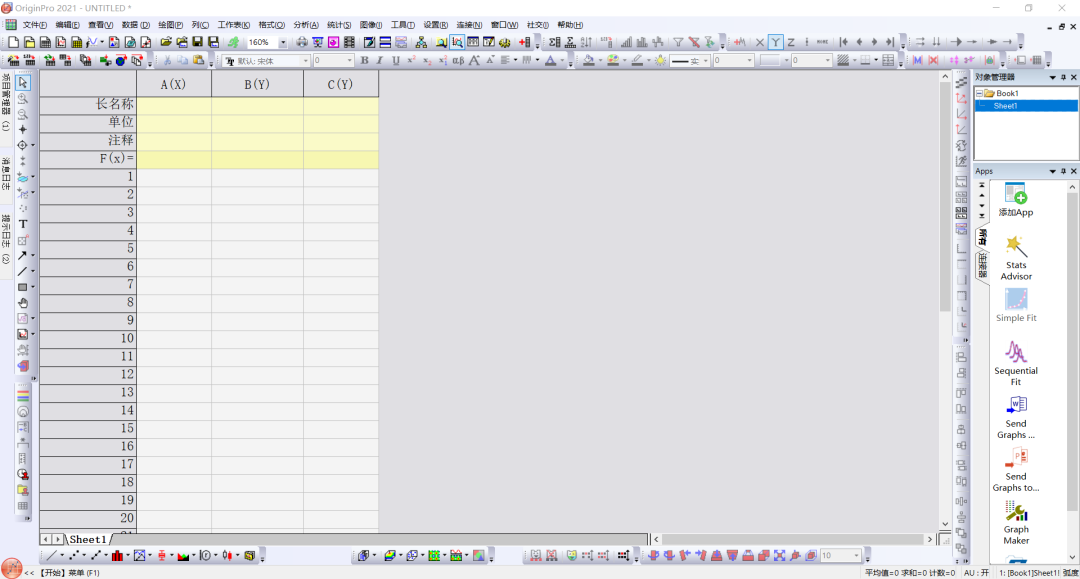Open the 分析(A) menu
The image size is (1080, 579).
pos(306,25)
